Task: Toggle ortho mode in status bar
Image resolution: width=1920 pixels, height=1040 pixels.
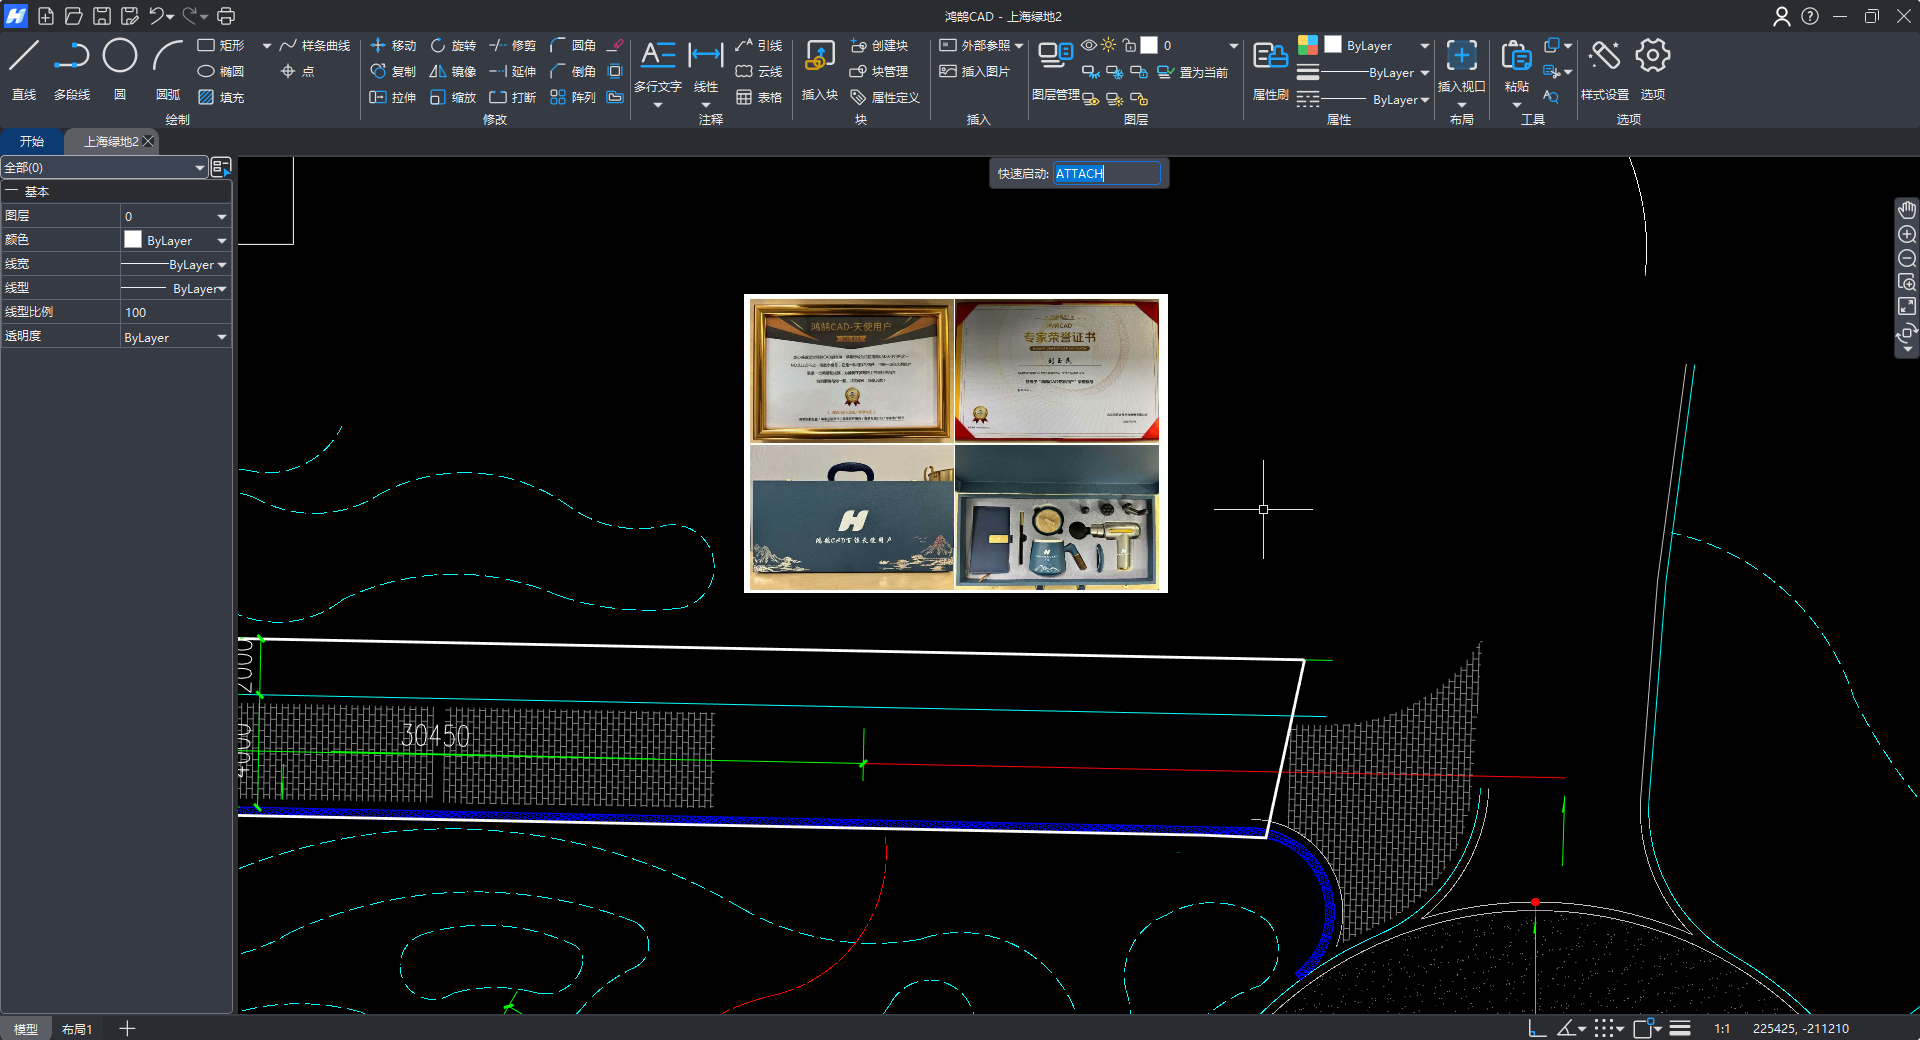Action: tap(1537, 1028)
